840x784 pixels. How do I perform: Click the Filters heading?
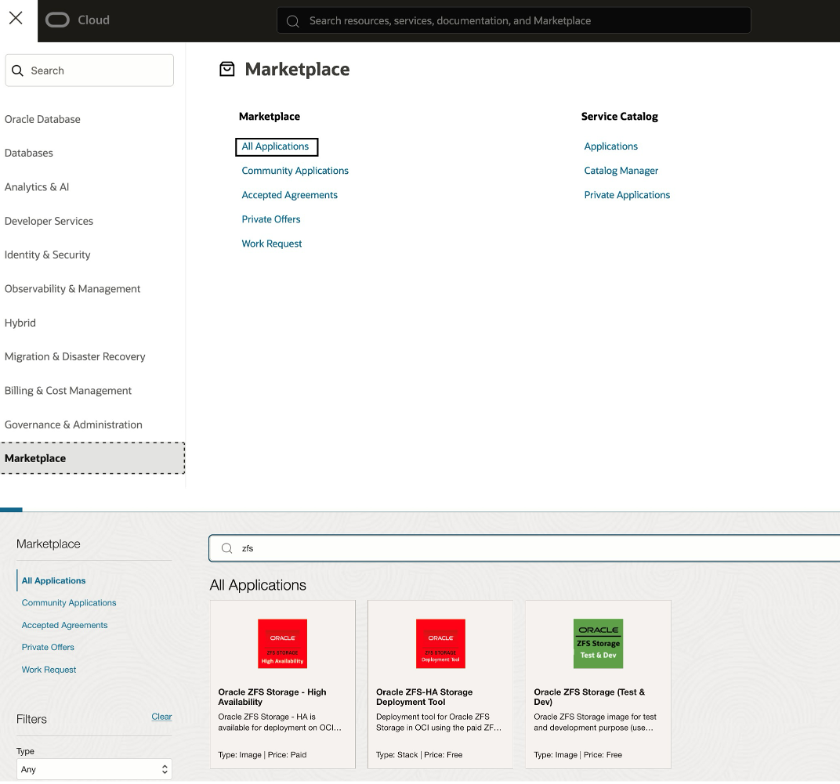point(32,719)
